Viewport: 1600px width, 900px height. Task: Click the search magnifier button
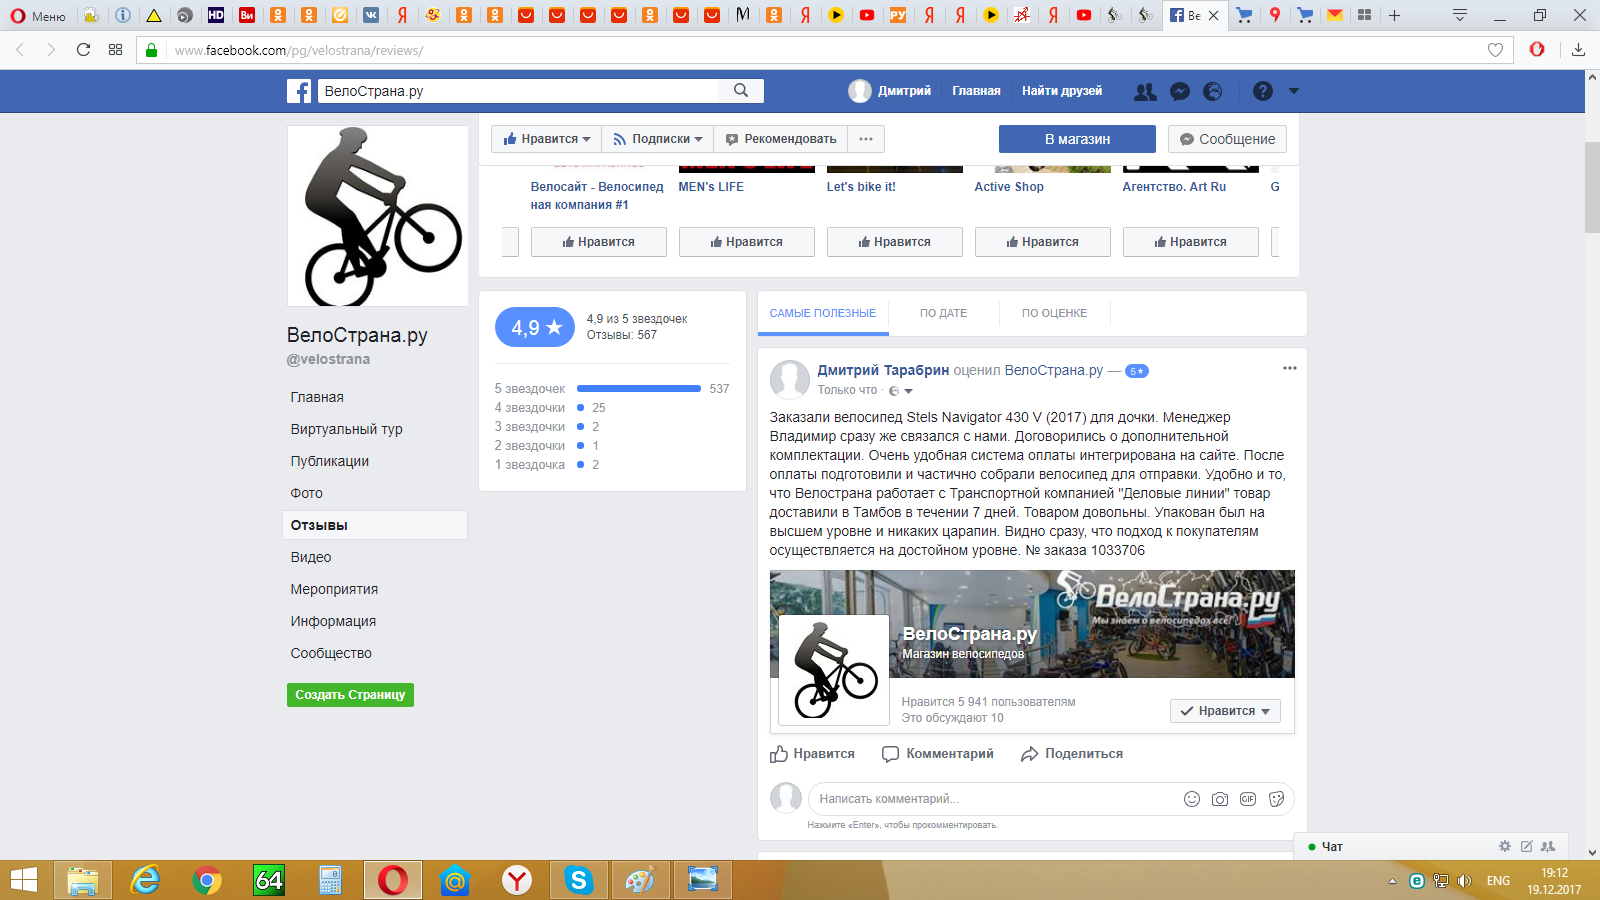click(741, 90)
